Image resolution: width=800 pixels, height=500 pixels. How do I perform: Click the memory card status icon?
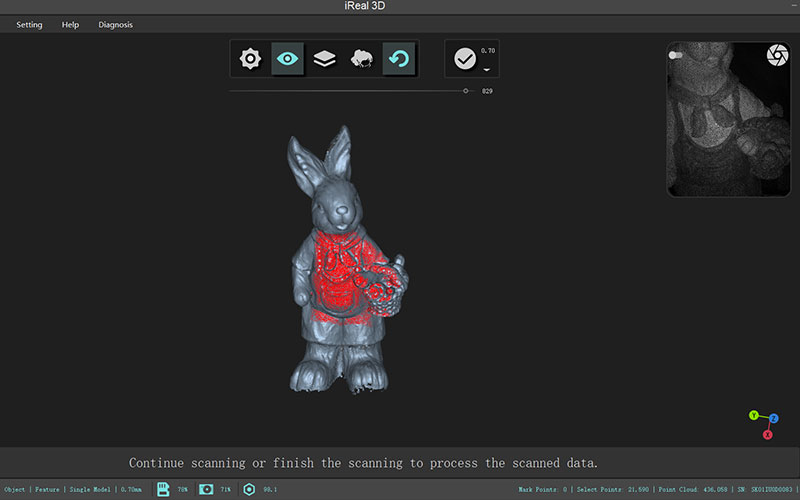click(x=165, y=489)
